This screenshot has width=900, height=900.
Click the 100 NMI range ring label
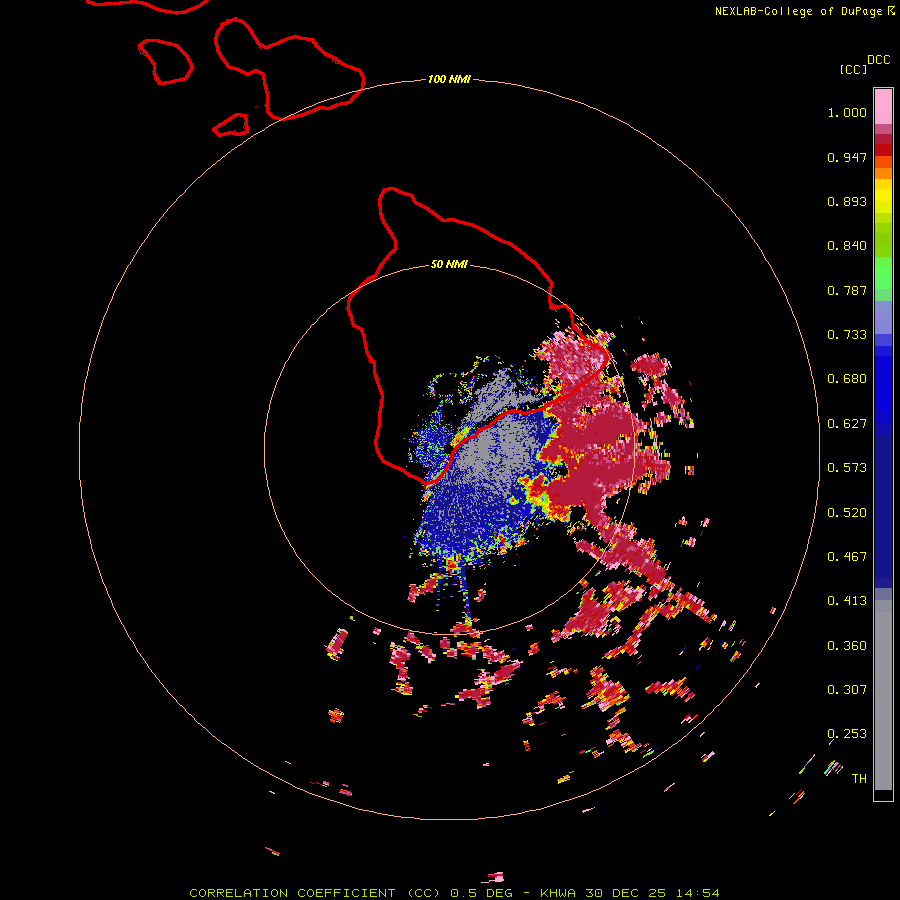coord(449,79)
